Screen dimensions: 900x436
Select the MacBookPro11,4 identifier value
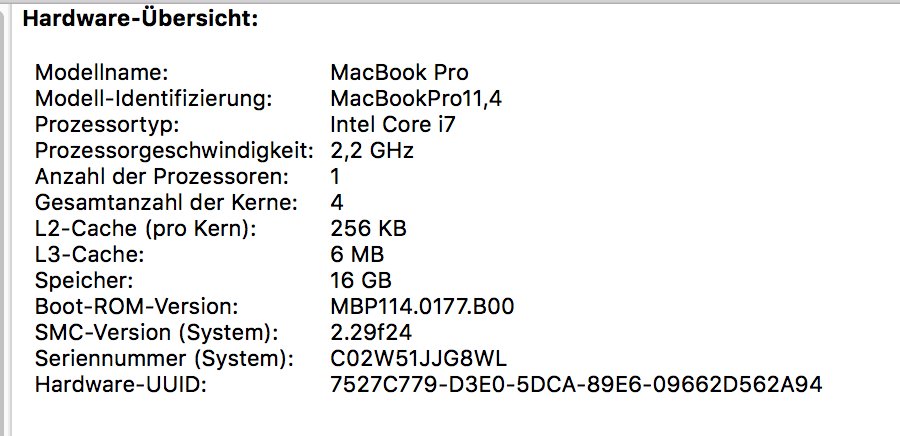pos(417,99)
